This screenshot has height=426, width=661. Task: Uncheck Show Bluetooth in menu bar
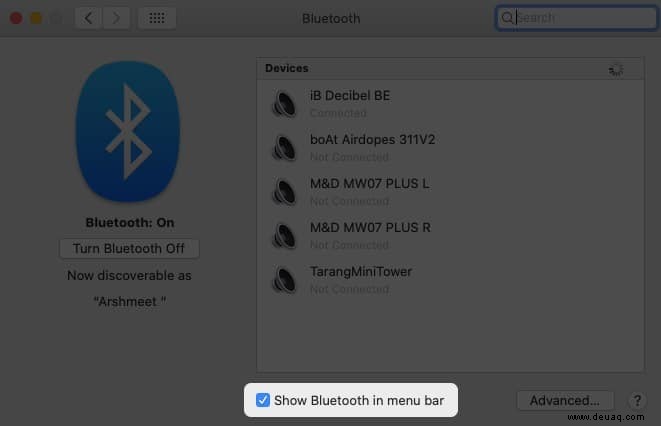263,400
